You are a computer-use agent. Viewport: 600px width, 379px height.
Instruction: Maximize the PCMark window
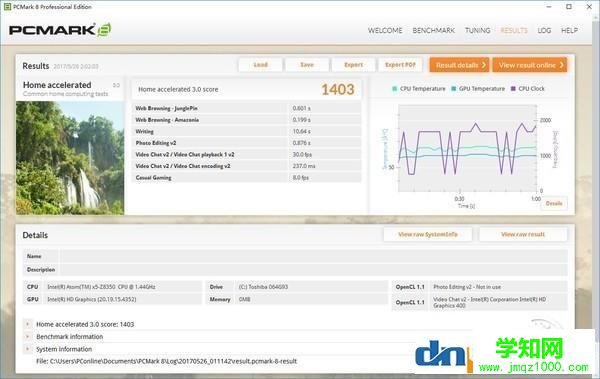[x=569, y=7]
